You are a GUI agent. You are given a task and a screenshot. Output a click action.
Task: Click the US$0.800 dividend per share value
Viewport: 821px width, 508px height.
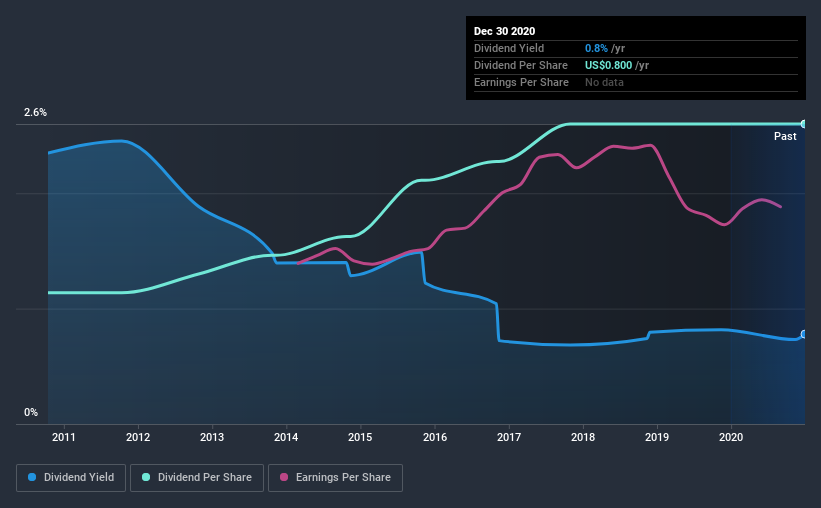click(608, 65)
